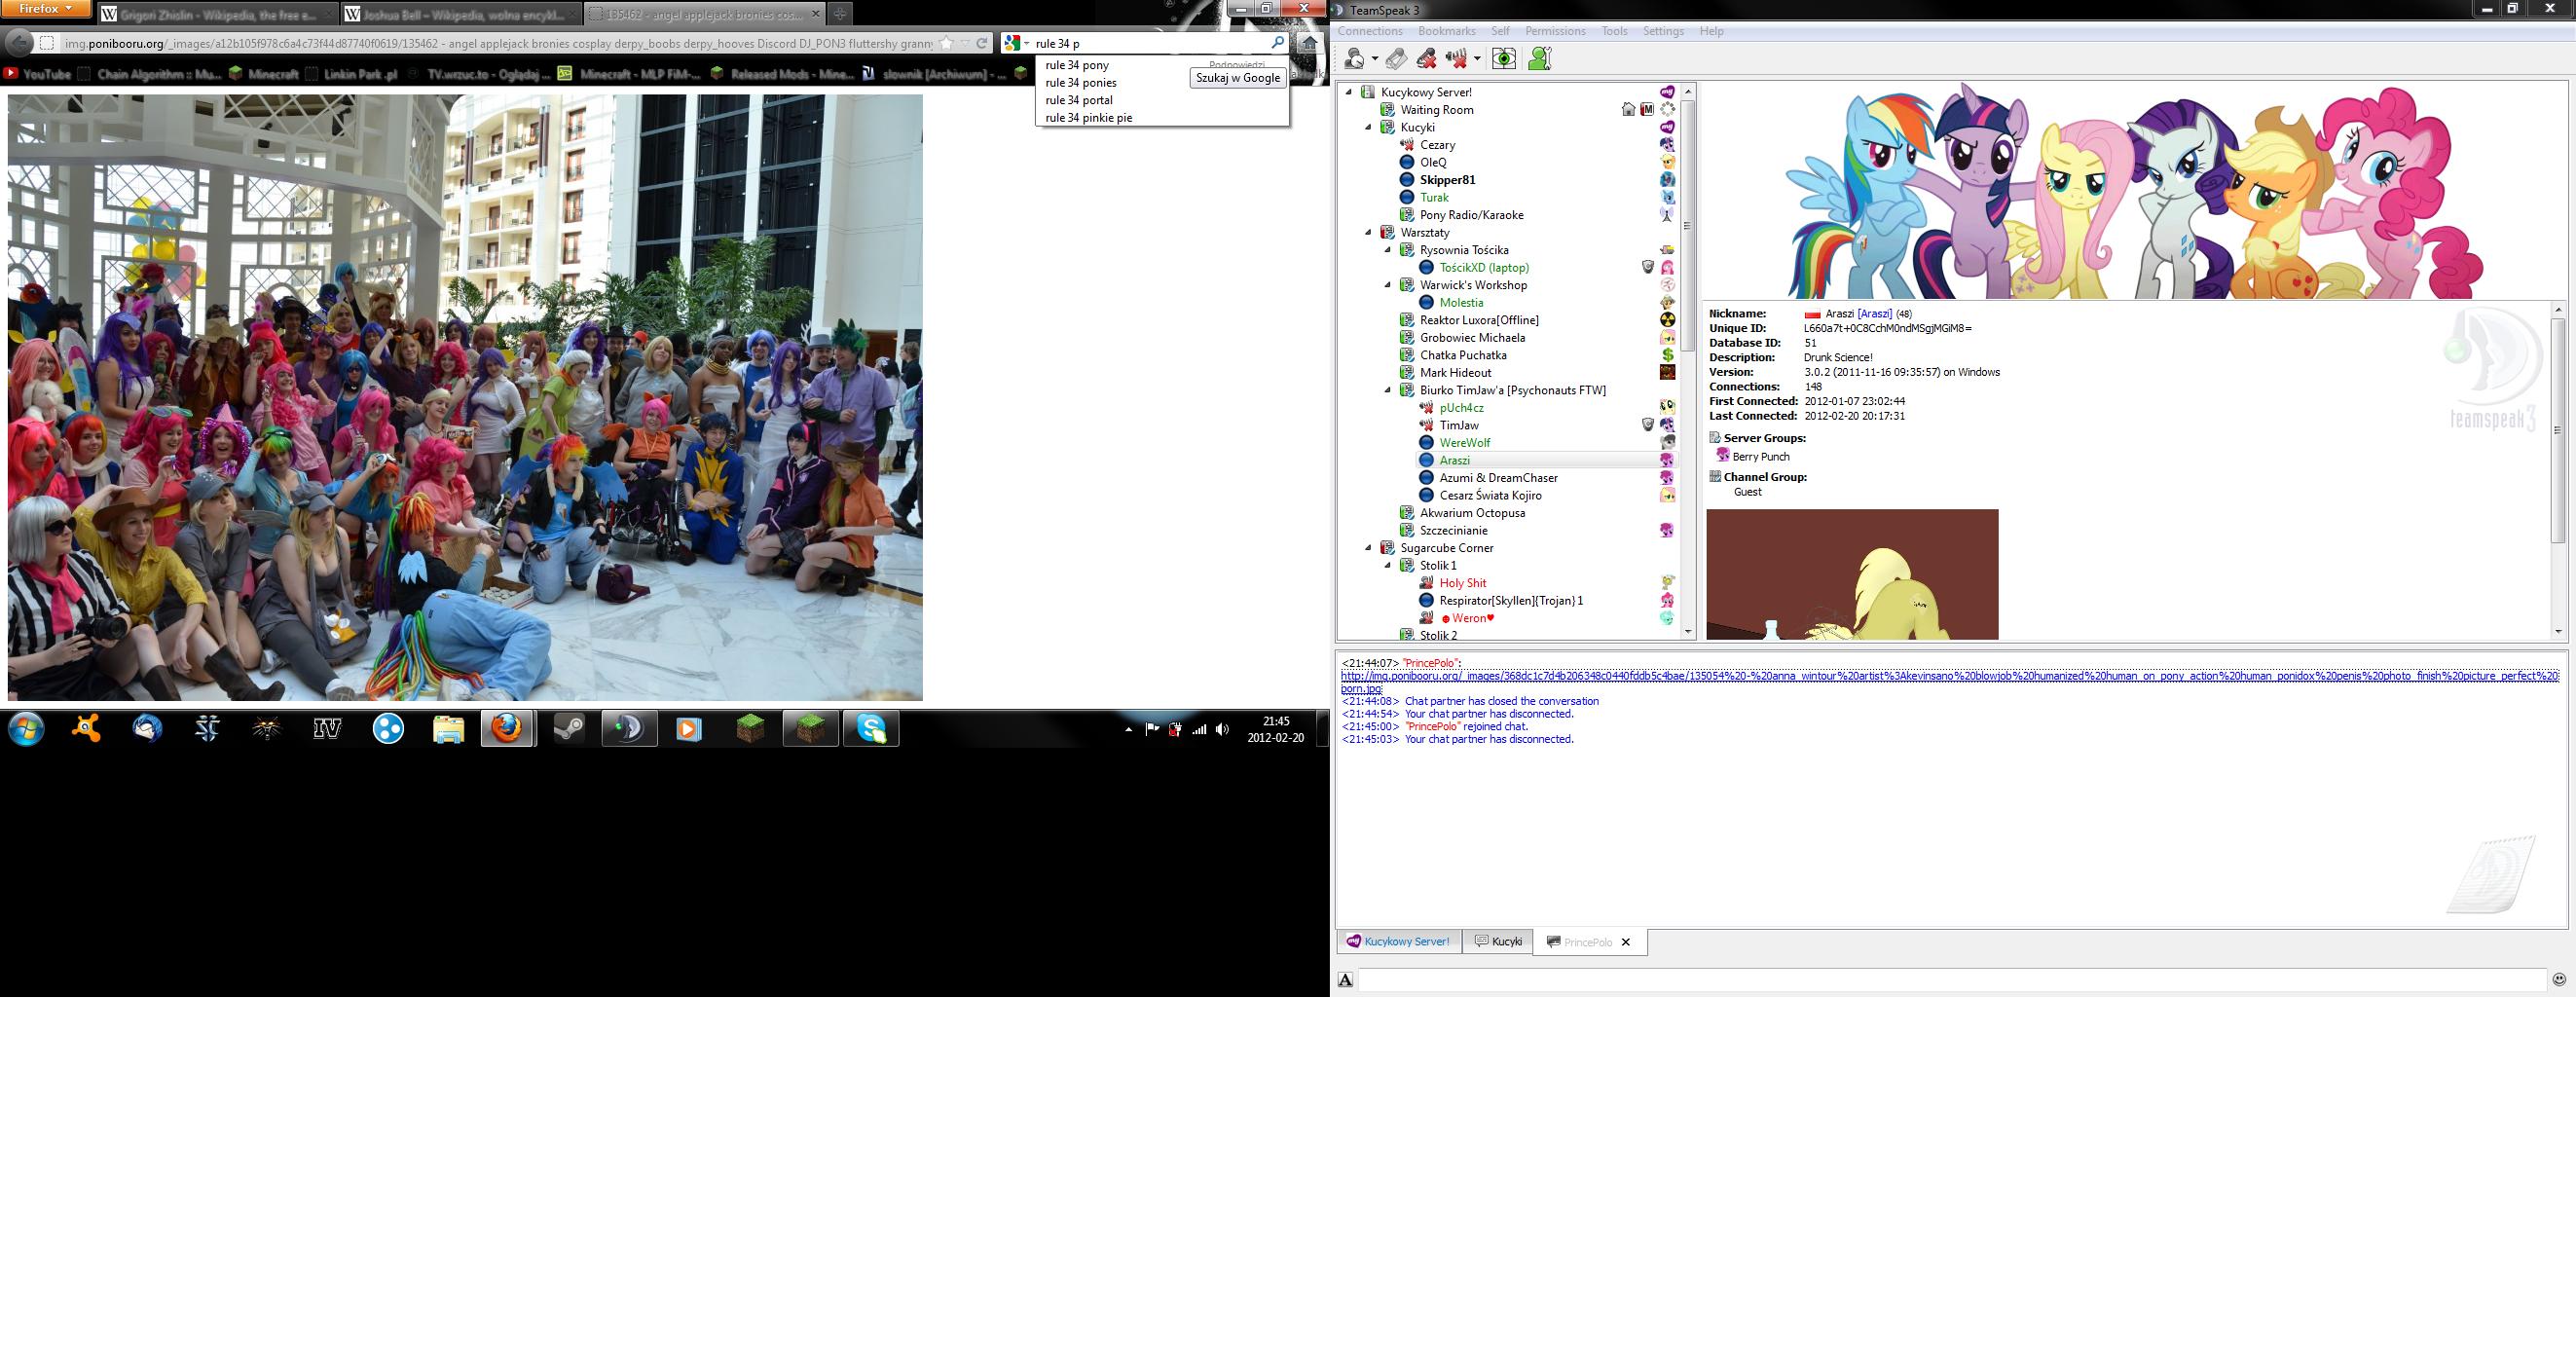
Task: Open the YouTube bookmark in Firefox
Action: [37, 74]
